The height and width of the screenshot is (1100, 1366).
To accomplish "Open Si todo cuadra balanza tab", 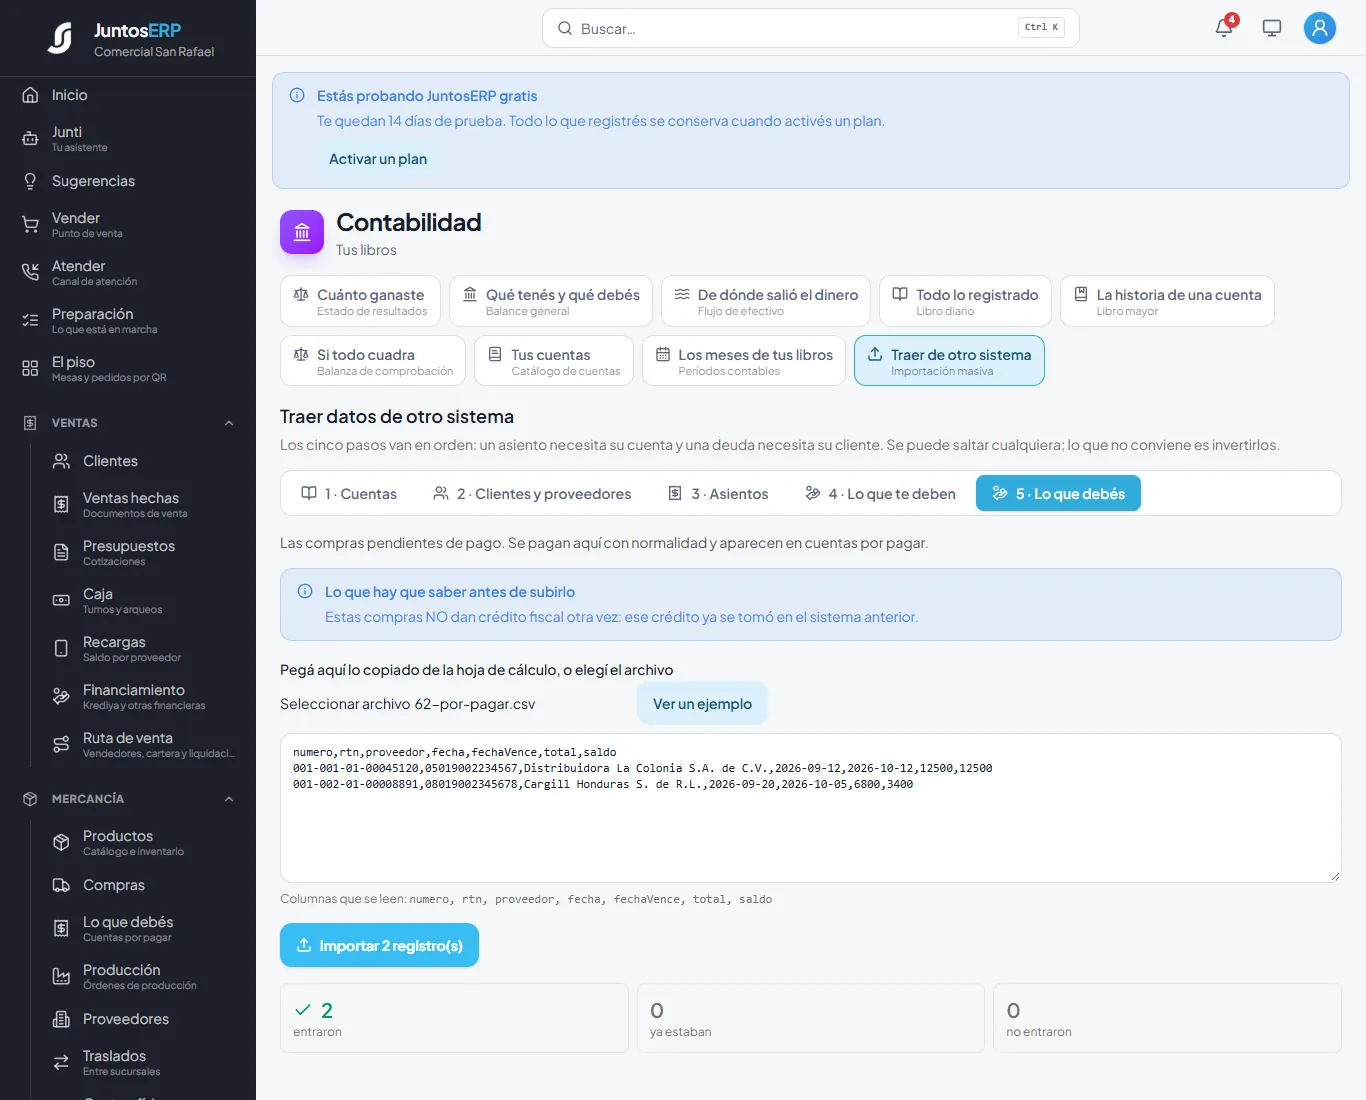I will 373,360.
